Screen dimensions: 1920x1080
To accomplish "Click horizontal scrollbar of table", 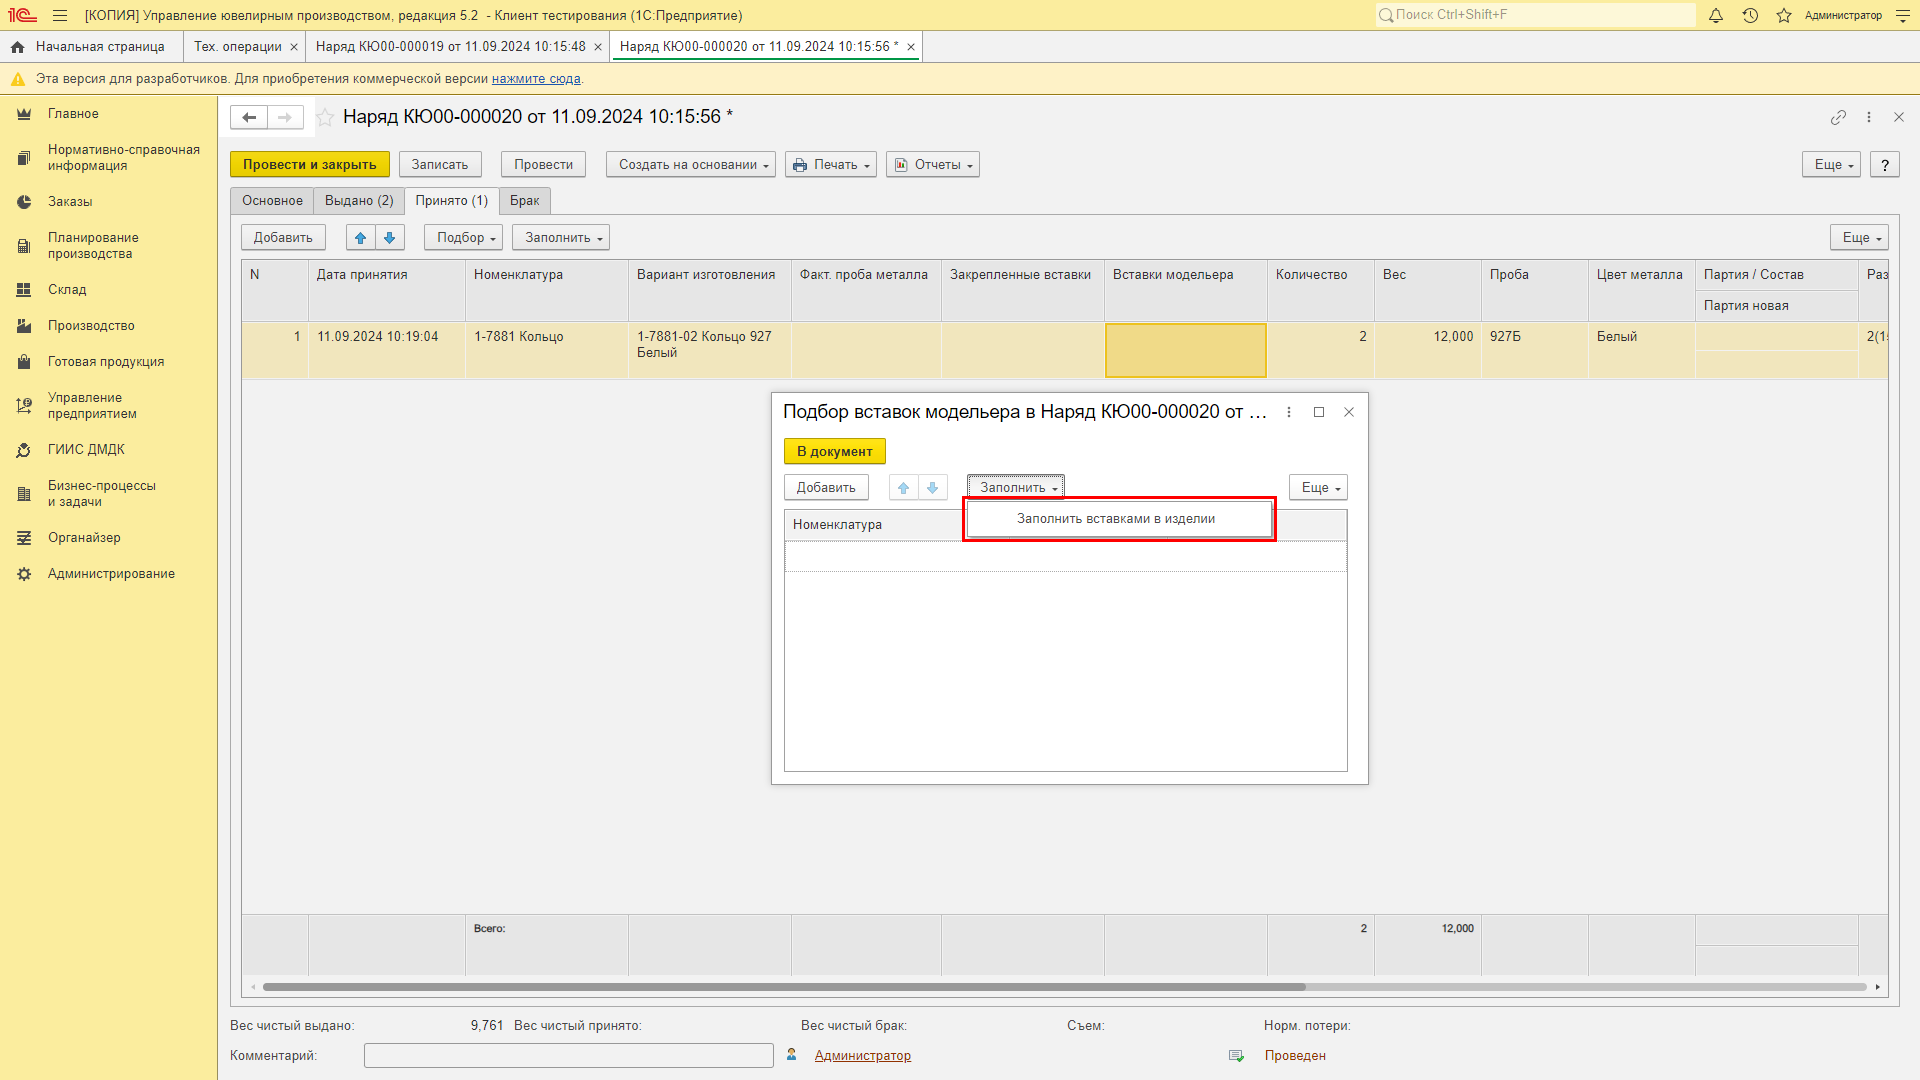I will tap(783, 987).
